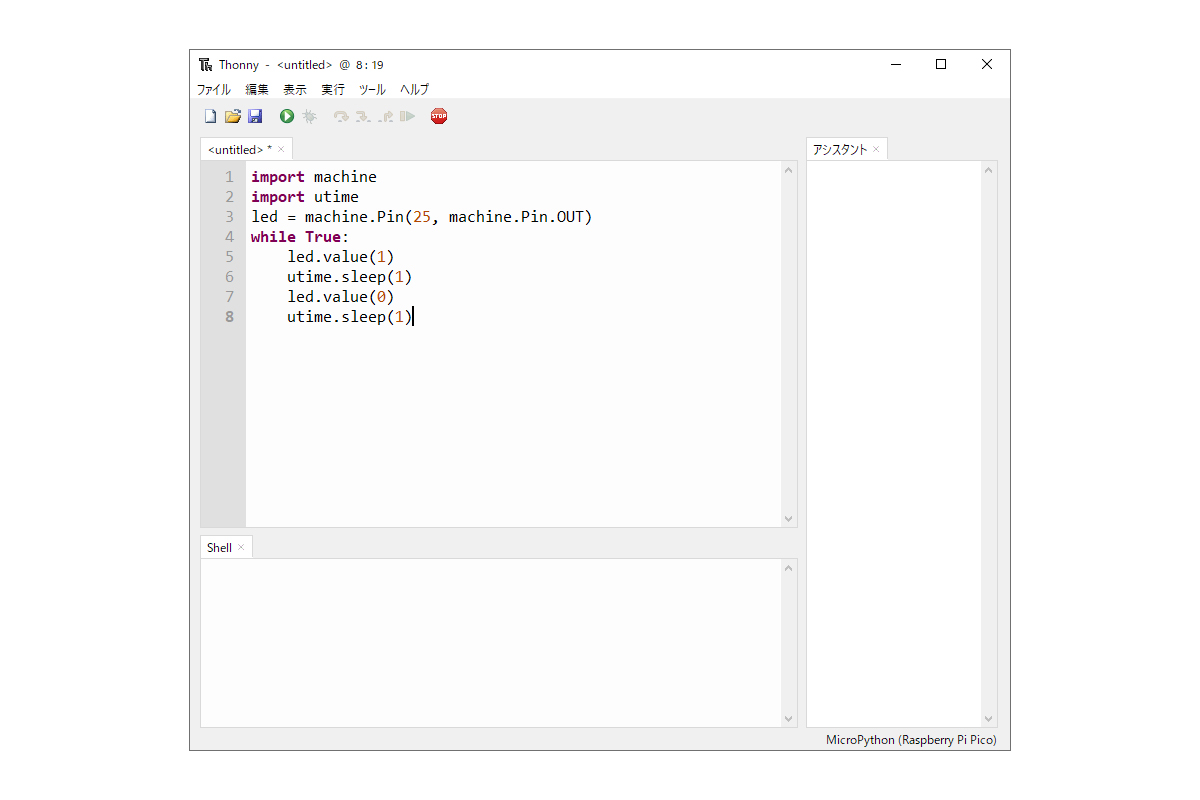Screen dimensions: 1200x800
Task: Open the 表示 menu
Action: pyautogui.click(x=295, y=89)
